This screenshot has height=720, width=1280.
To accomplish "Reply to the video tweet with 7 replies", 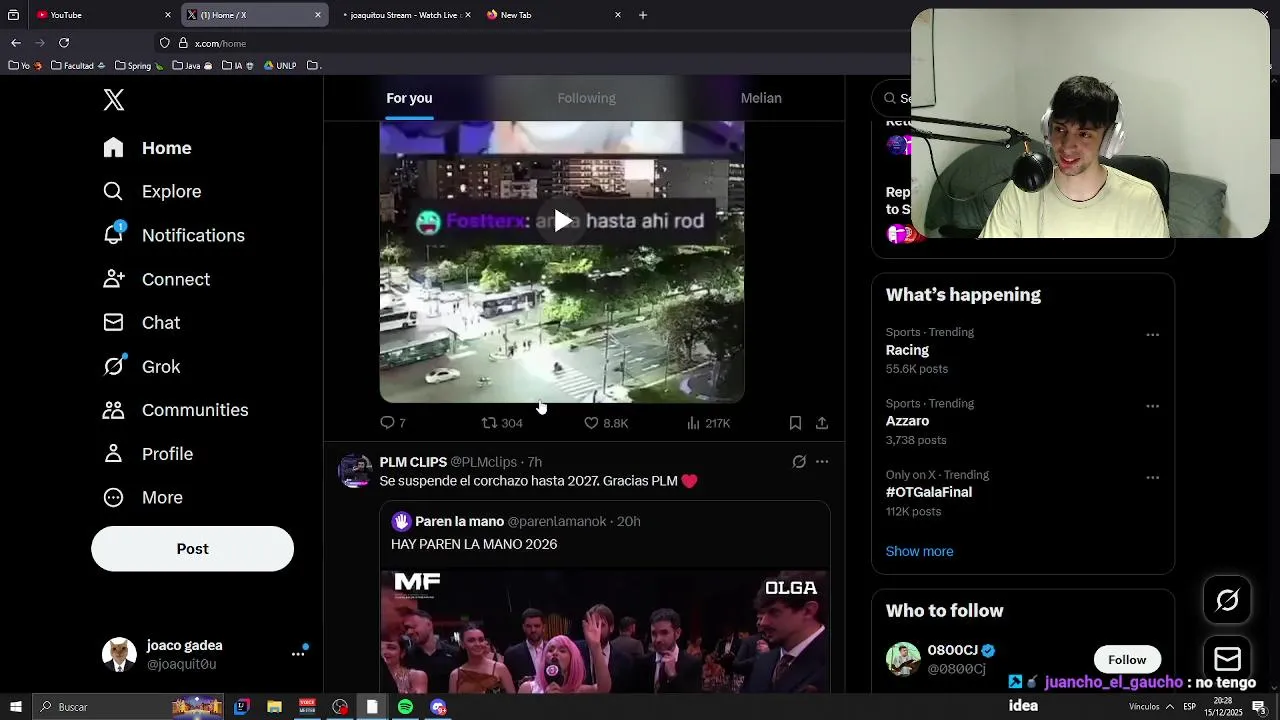I will (392, 423).
